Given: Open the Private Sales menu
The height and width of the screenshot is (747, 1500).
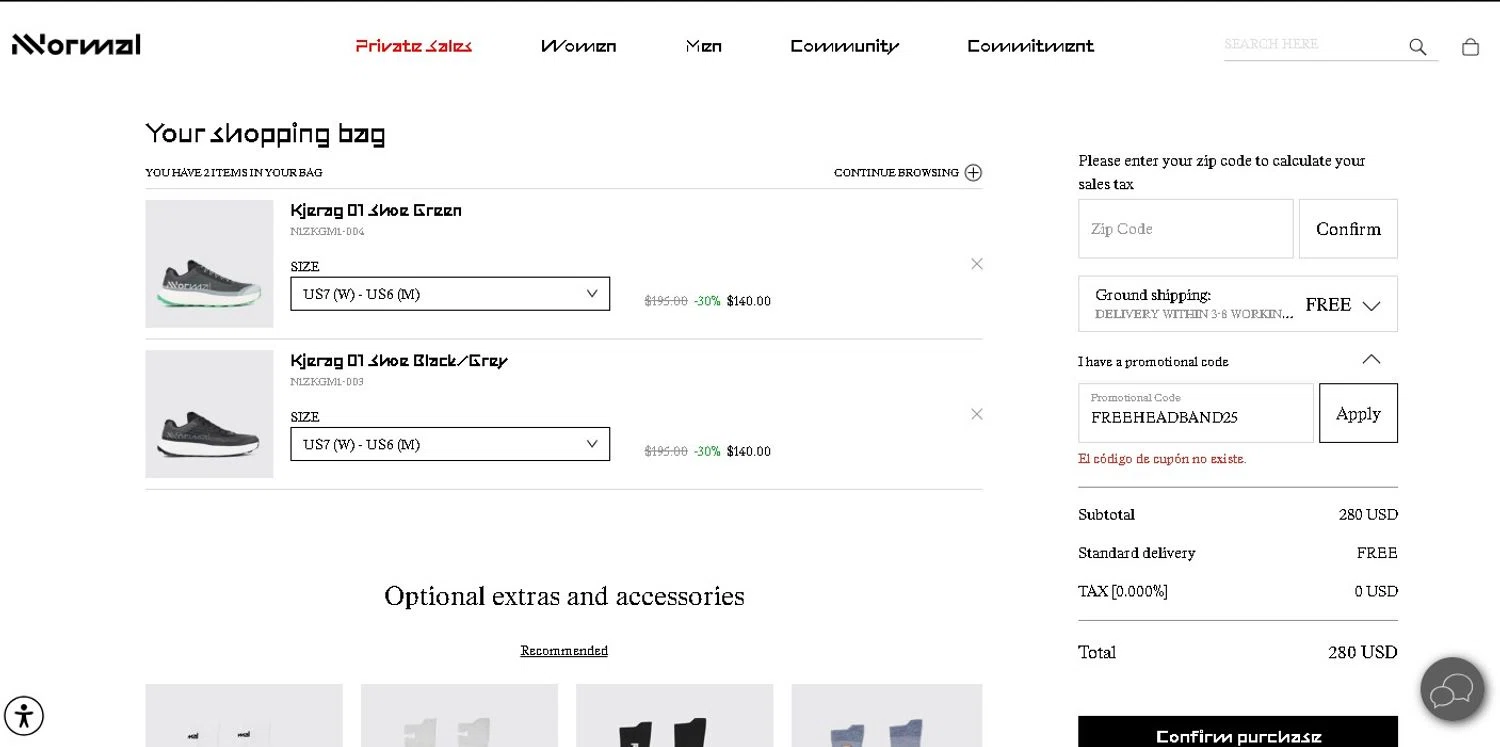Looking at the screenshot, I should coord(414,46).
